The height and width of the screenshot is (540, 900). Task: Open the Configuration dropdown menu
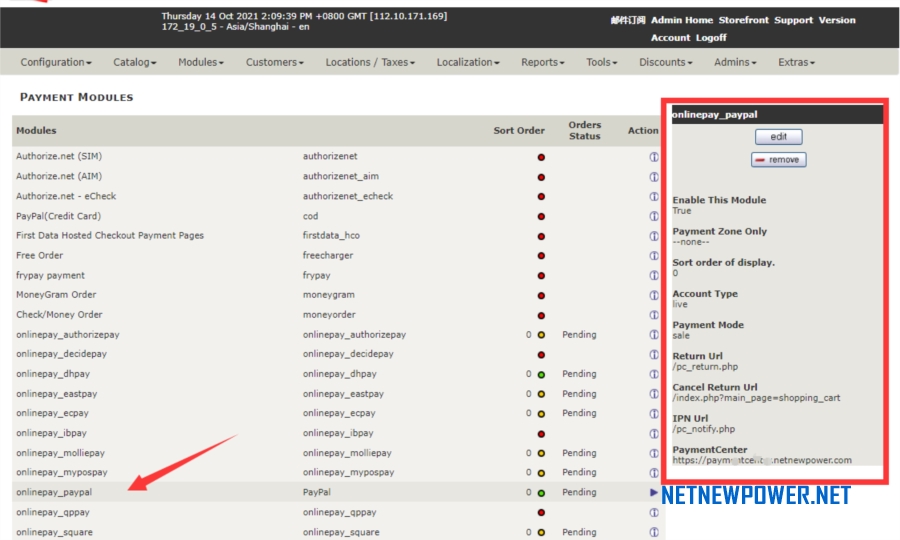click(x=56, y=62)
